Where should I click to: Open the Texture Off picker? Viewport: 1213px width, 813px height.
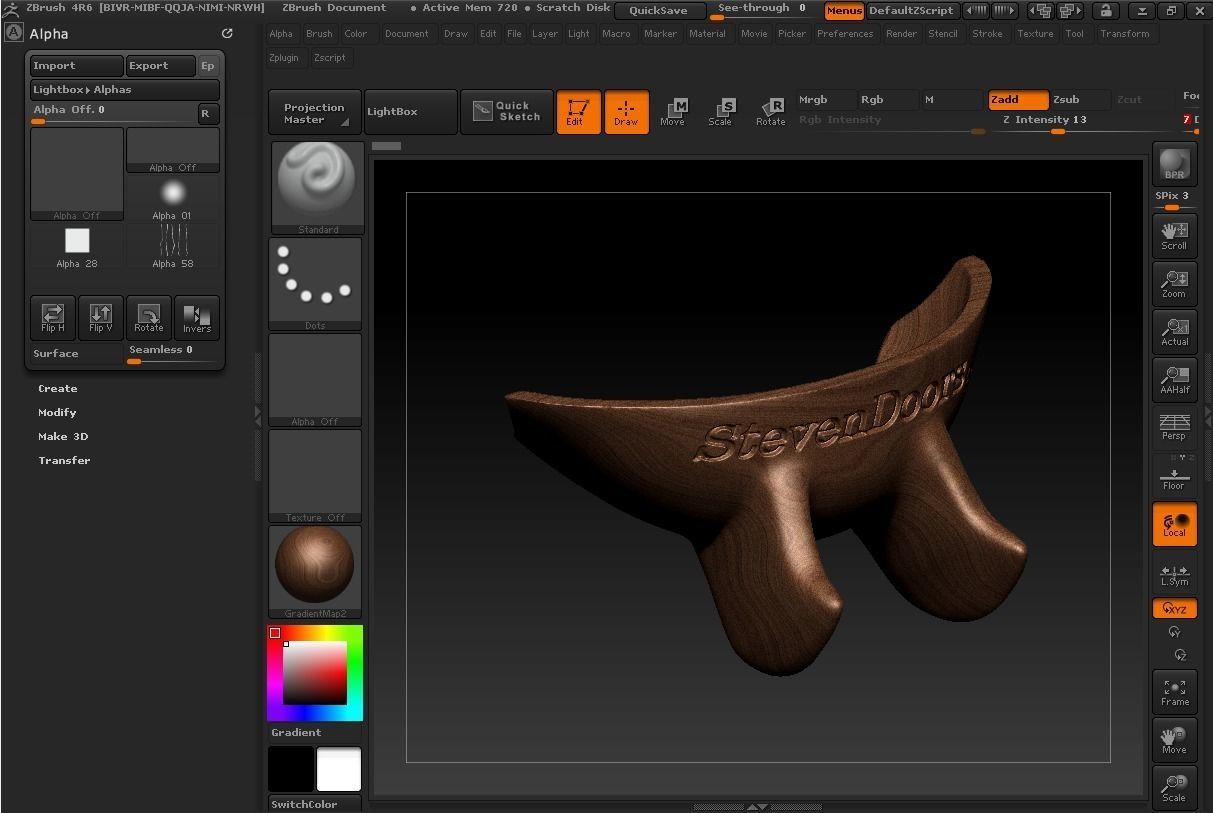click(315, 476)
